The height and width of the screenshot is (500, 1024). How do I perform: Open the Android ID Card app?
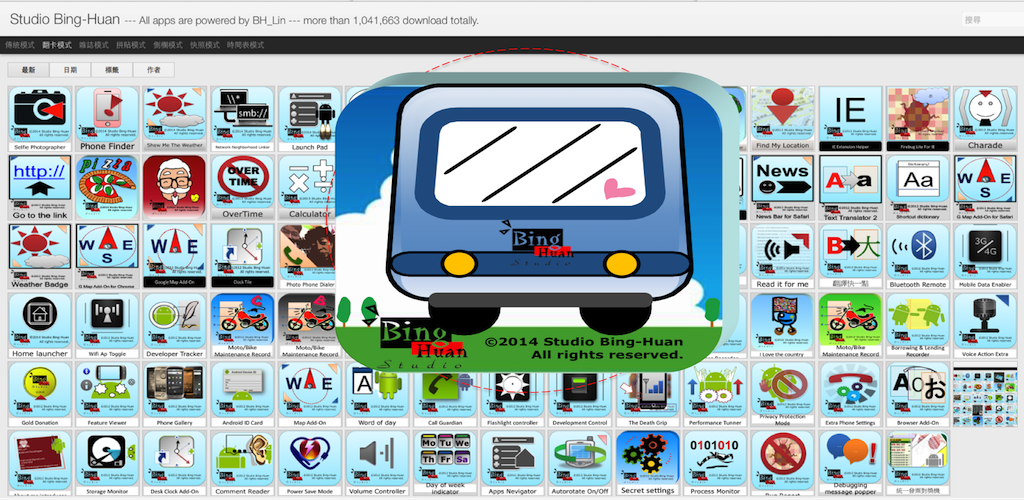point(242,394)
